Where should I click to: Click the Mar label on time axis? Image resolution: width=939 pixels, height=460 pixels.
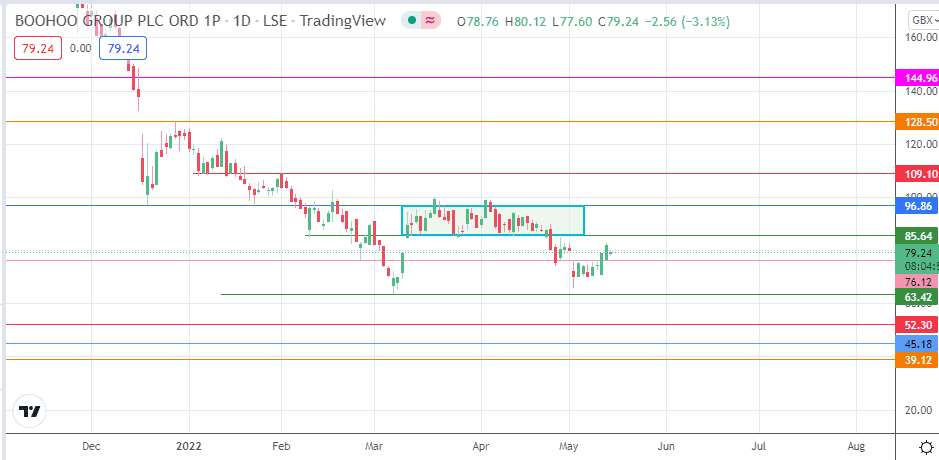click(374, 446)
